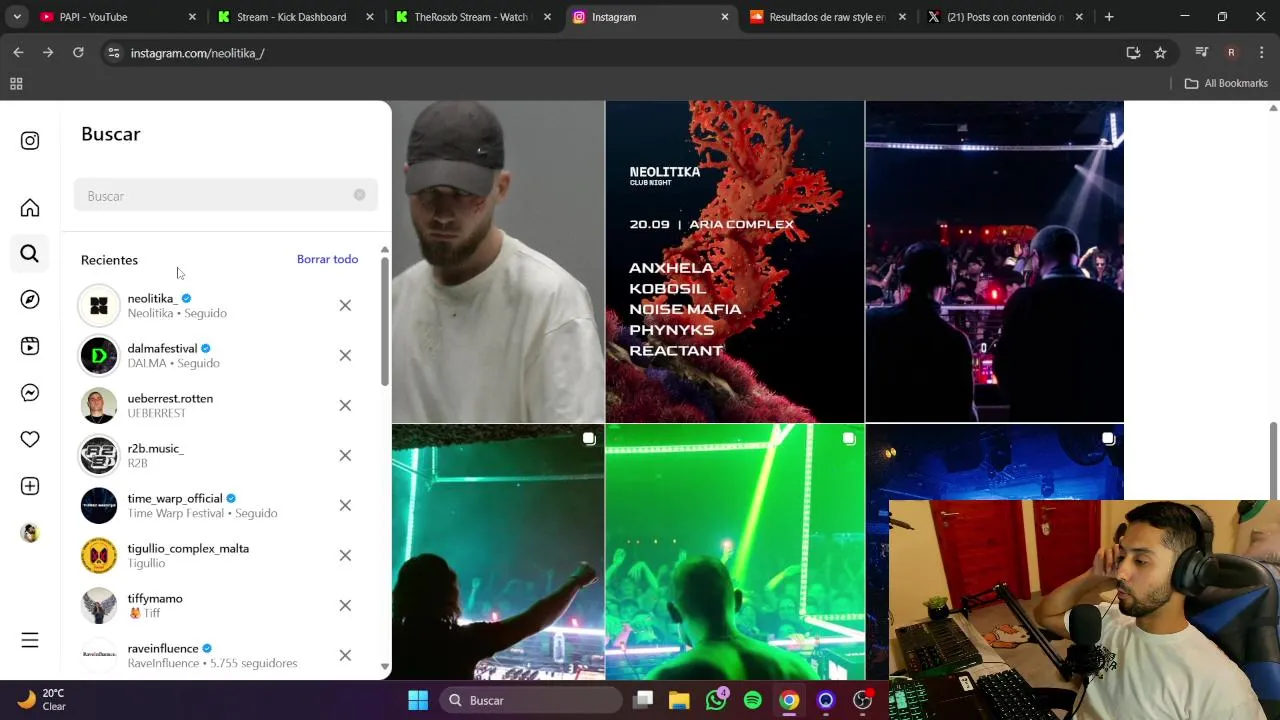Open ueberrest.rotten recent search result
The image size is (1280, 720).
220,405
